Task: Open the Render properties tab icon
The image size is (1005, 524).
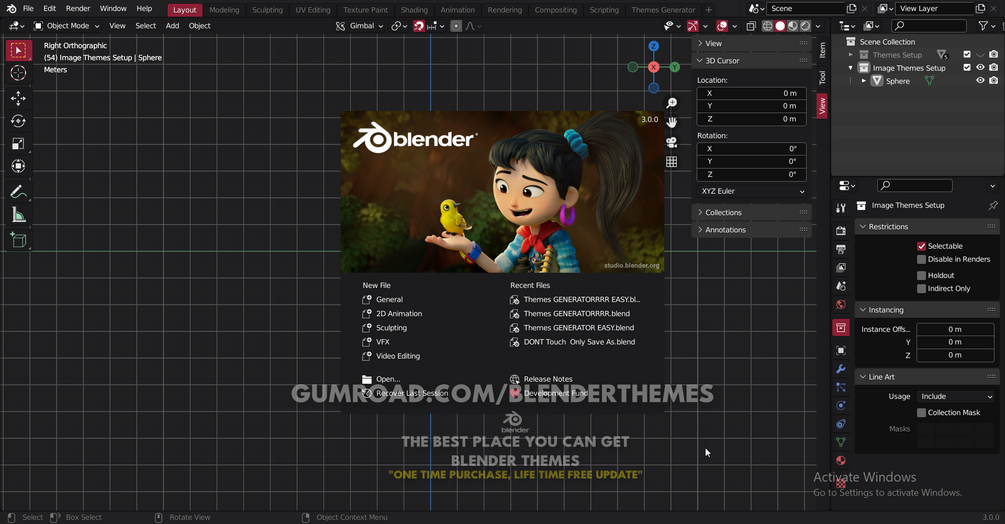Action: point(841,231)
